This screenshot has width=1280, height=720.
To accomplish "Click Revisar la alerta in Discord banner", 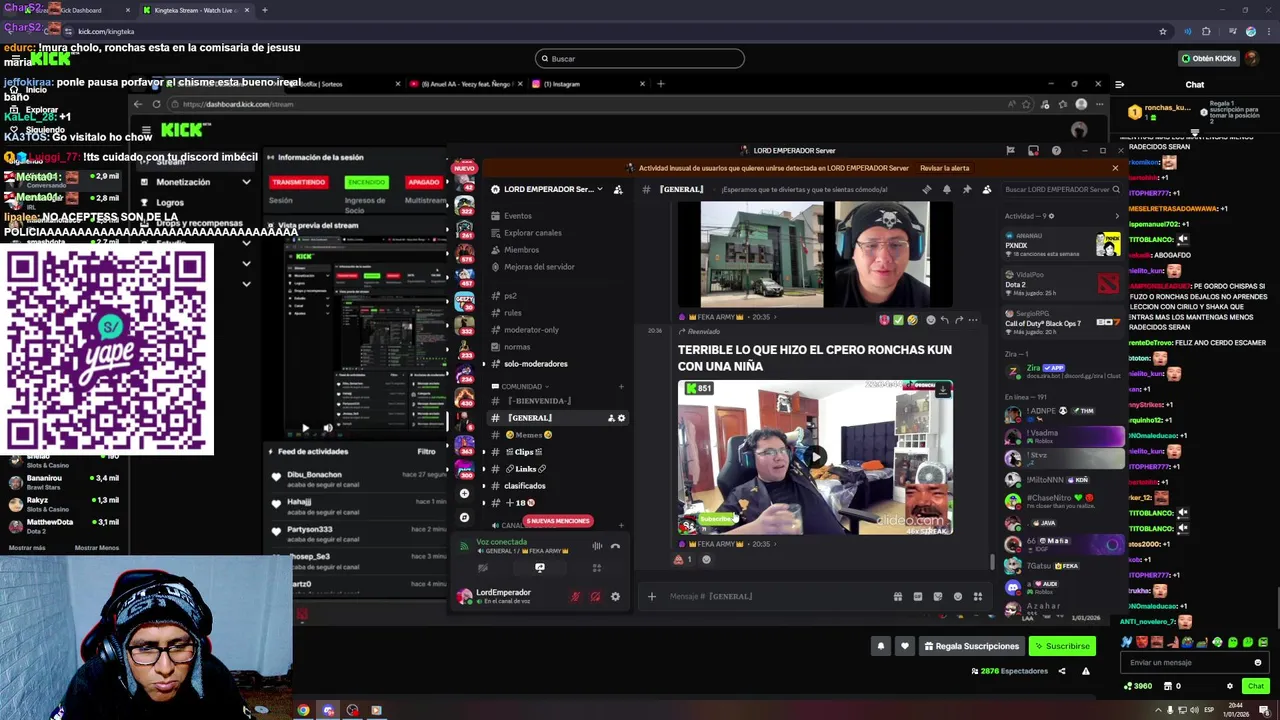I will tap(944, 168).
